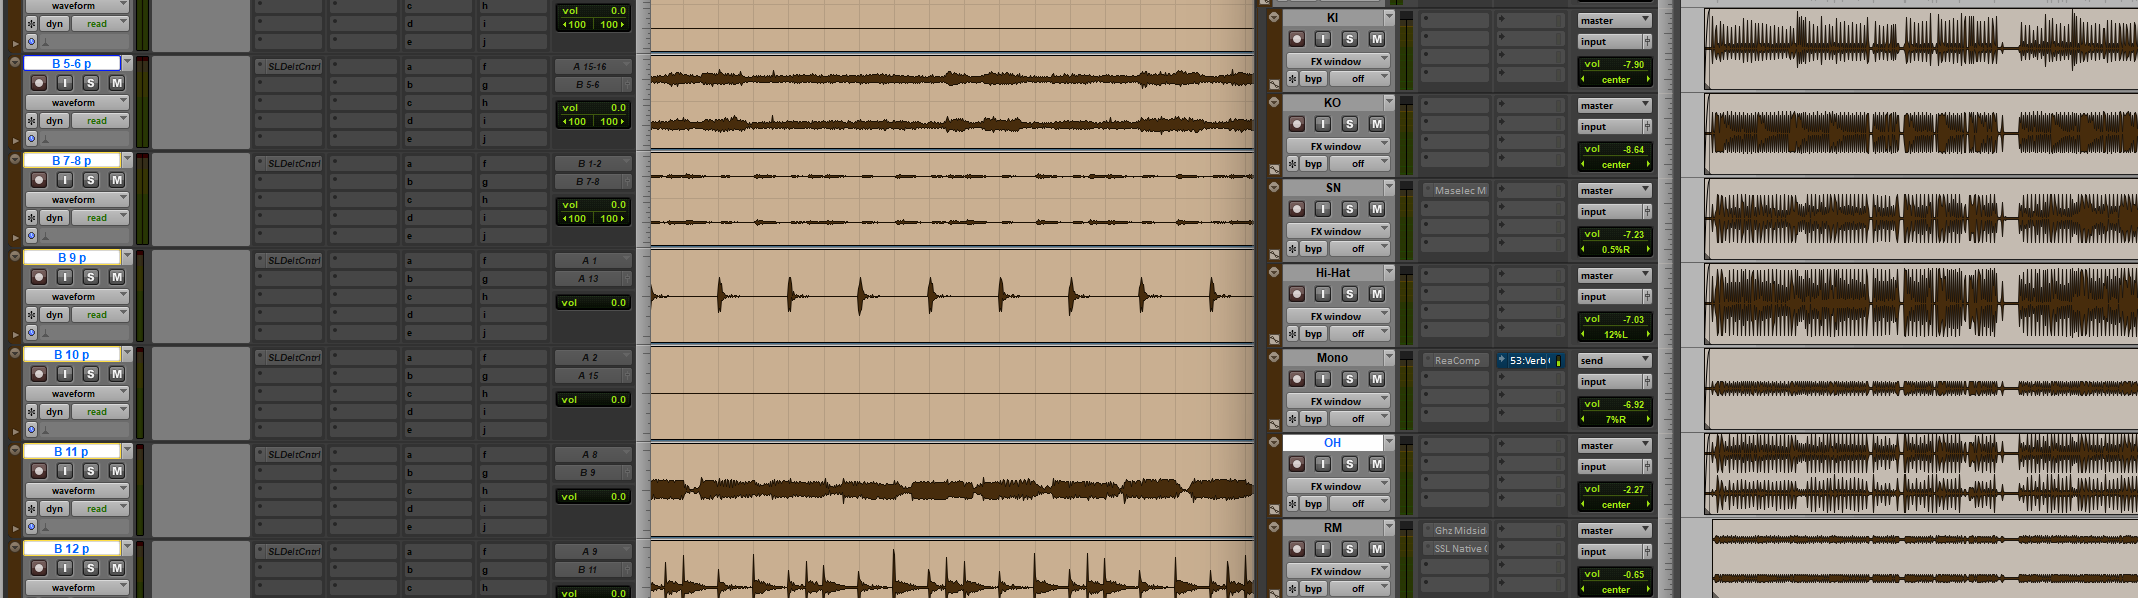
Task: Click B 9 p transient waveform clip
Action: coord(952,295)
